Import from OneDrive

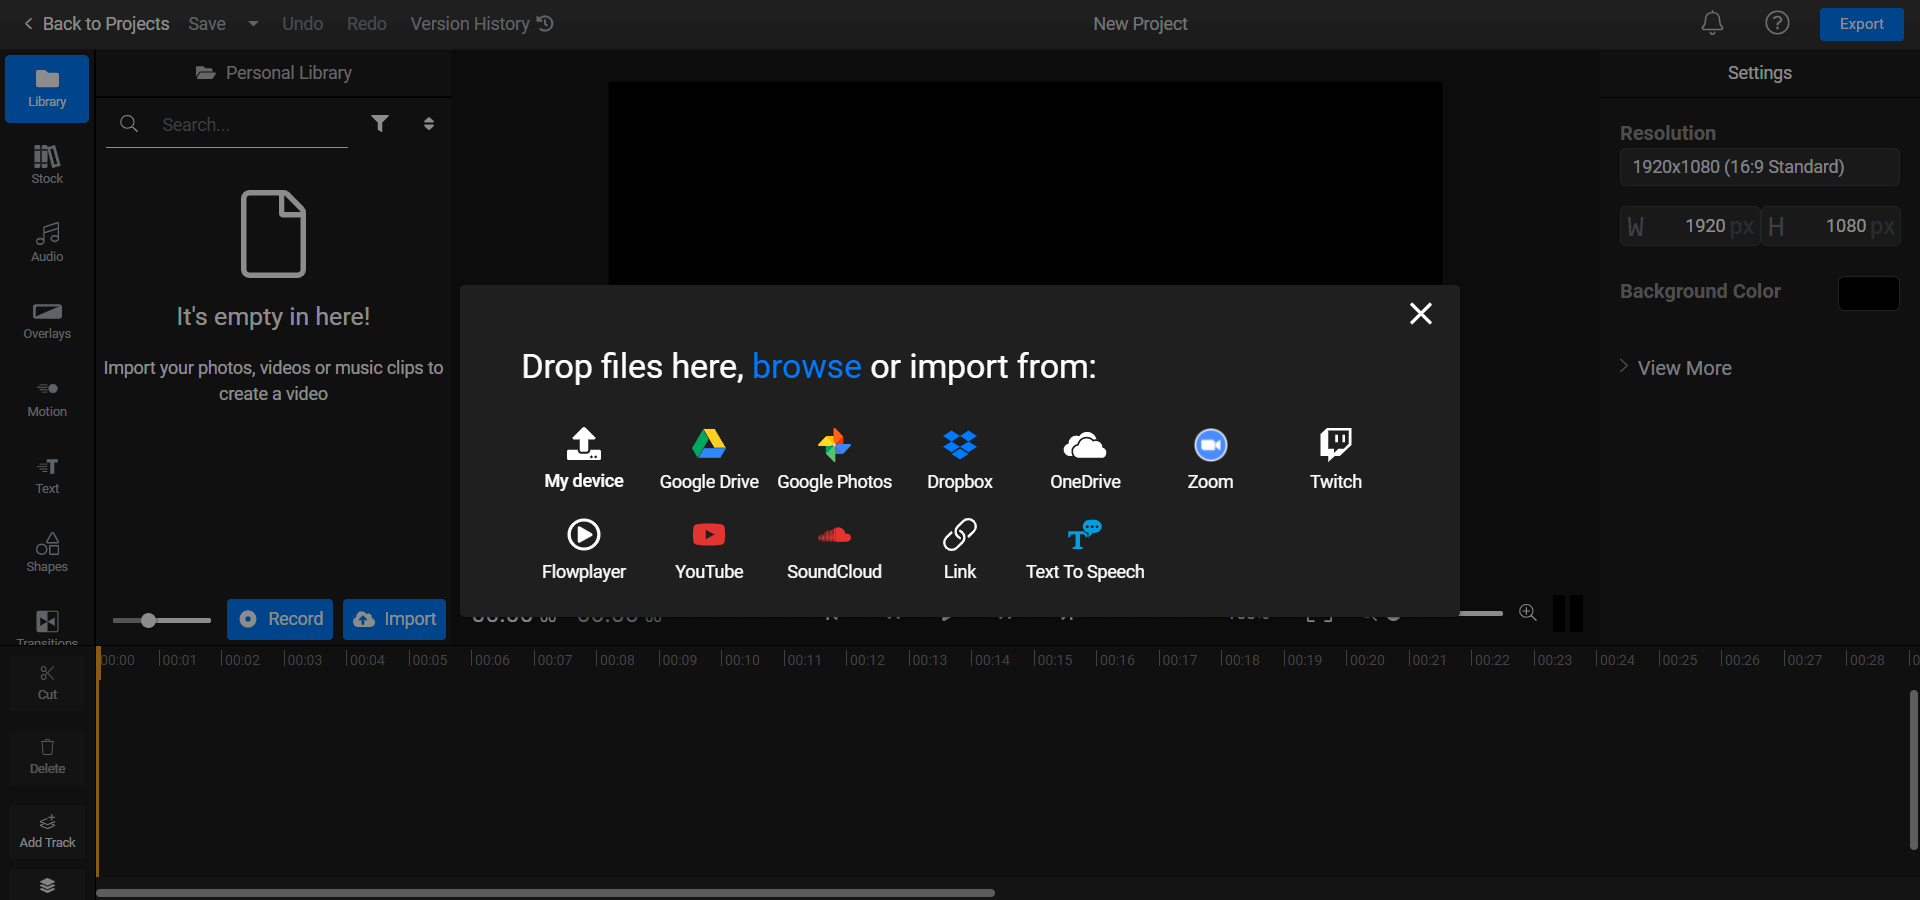1085,459
